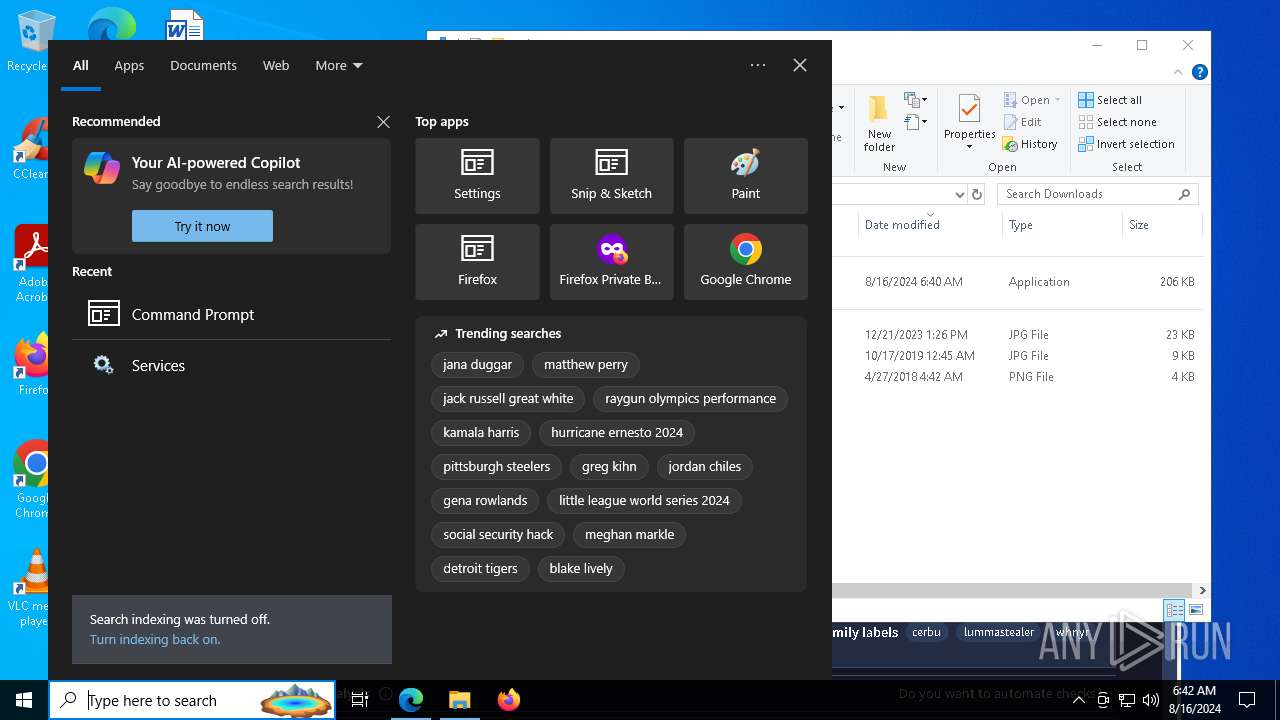Image resolution: width=1280 pixels, height=720 pixels.
Task: Search trending kamala harris
Action: click(x=481, y=433)
